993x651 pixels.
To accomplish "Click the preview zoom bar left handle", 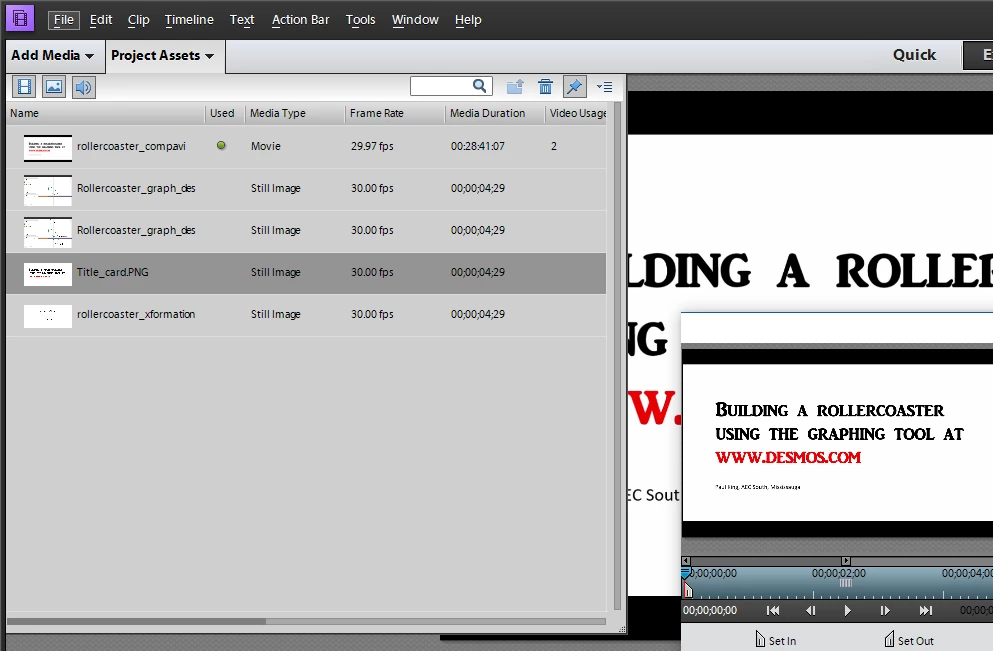I will click(686, 561).
